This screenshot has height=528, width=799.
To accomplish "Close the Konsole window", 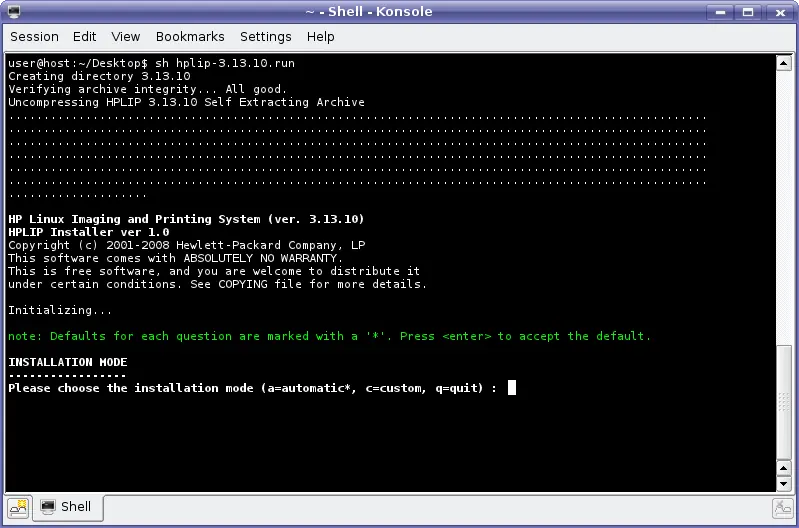I will point(780,12).
